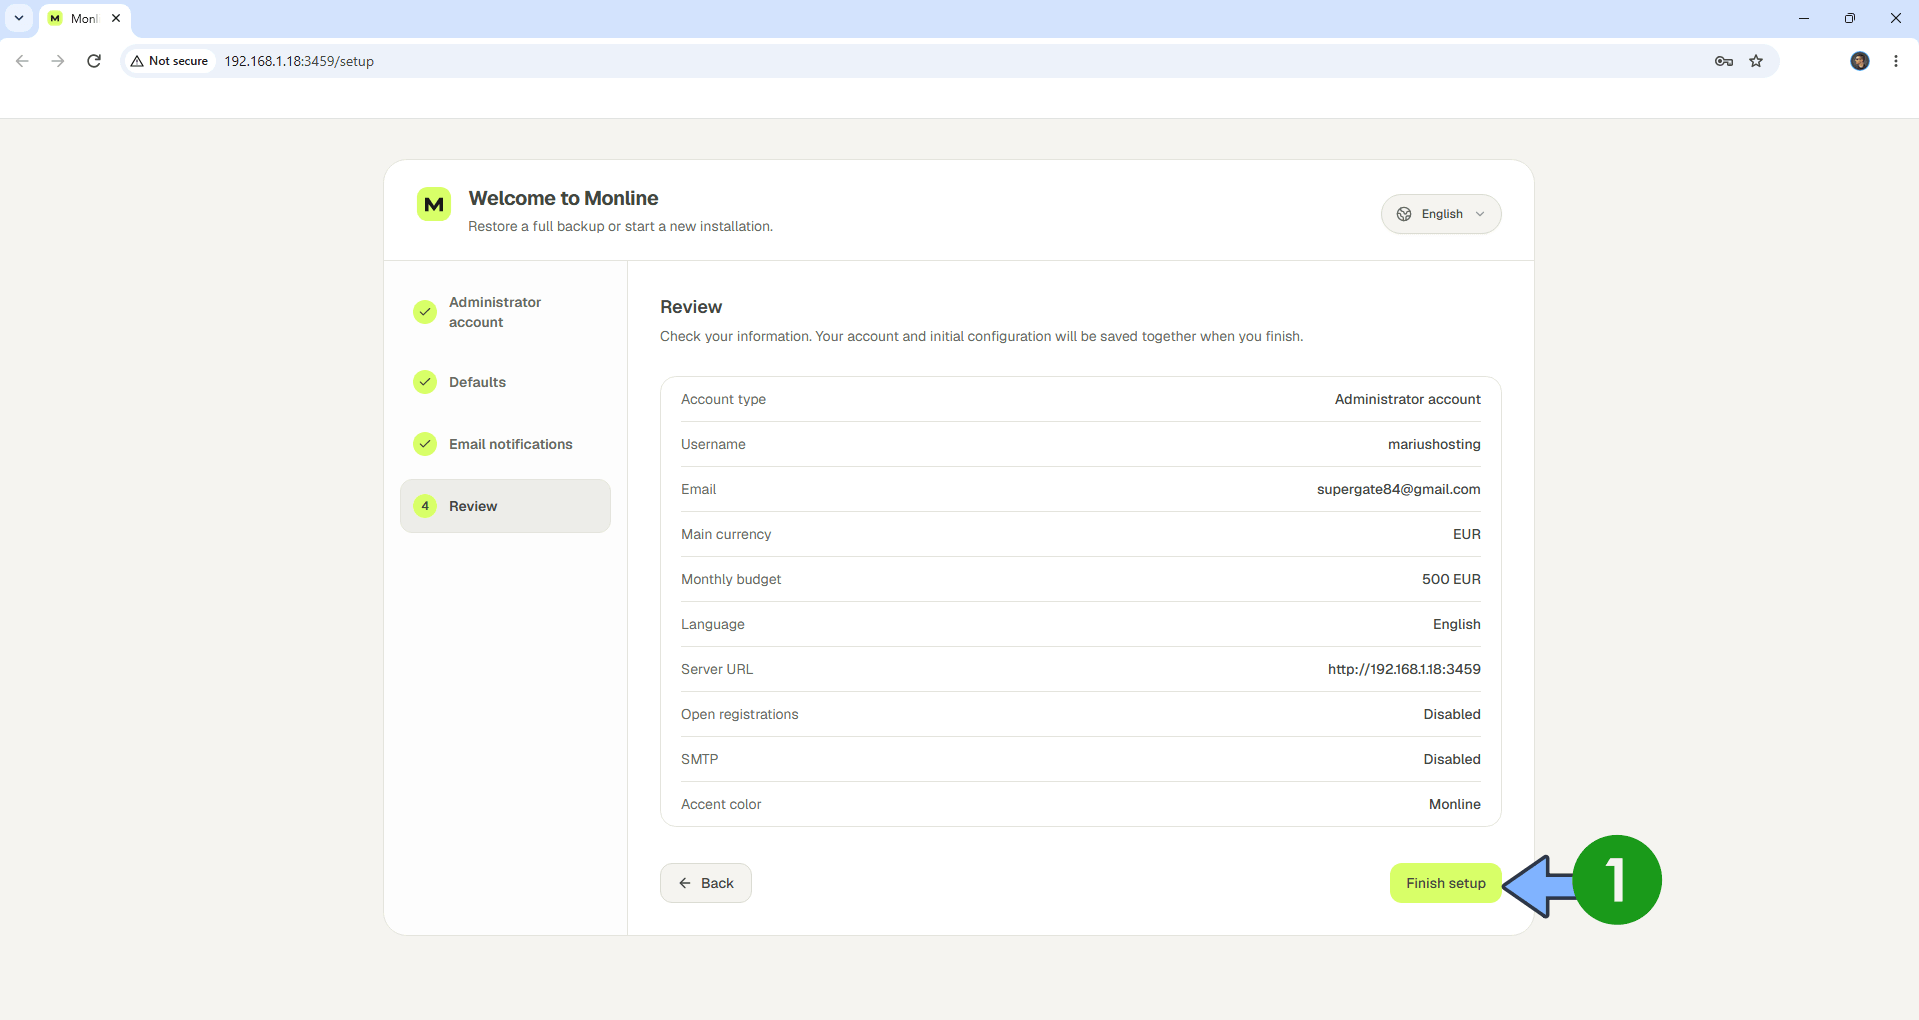
Task: Select the Review step
Action: [505, 506]
